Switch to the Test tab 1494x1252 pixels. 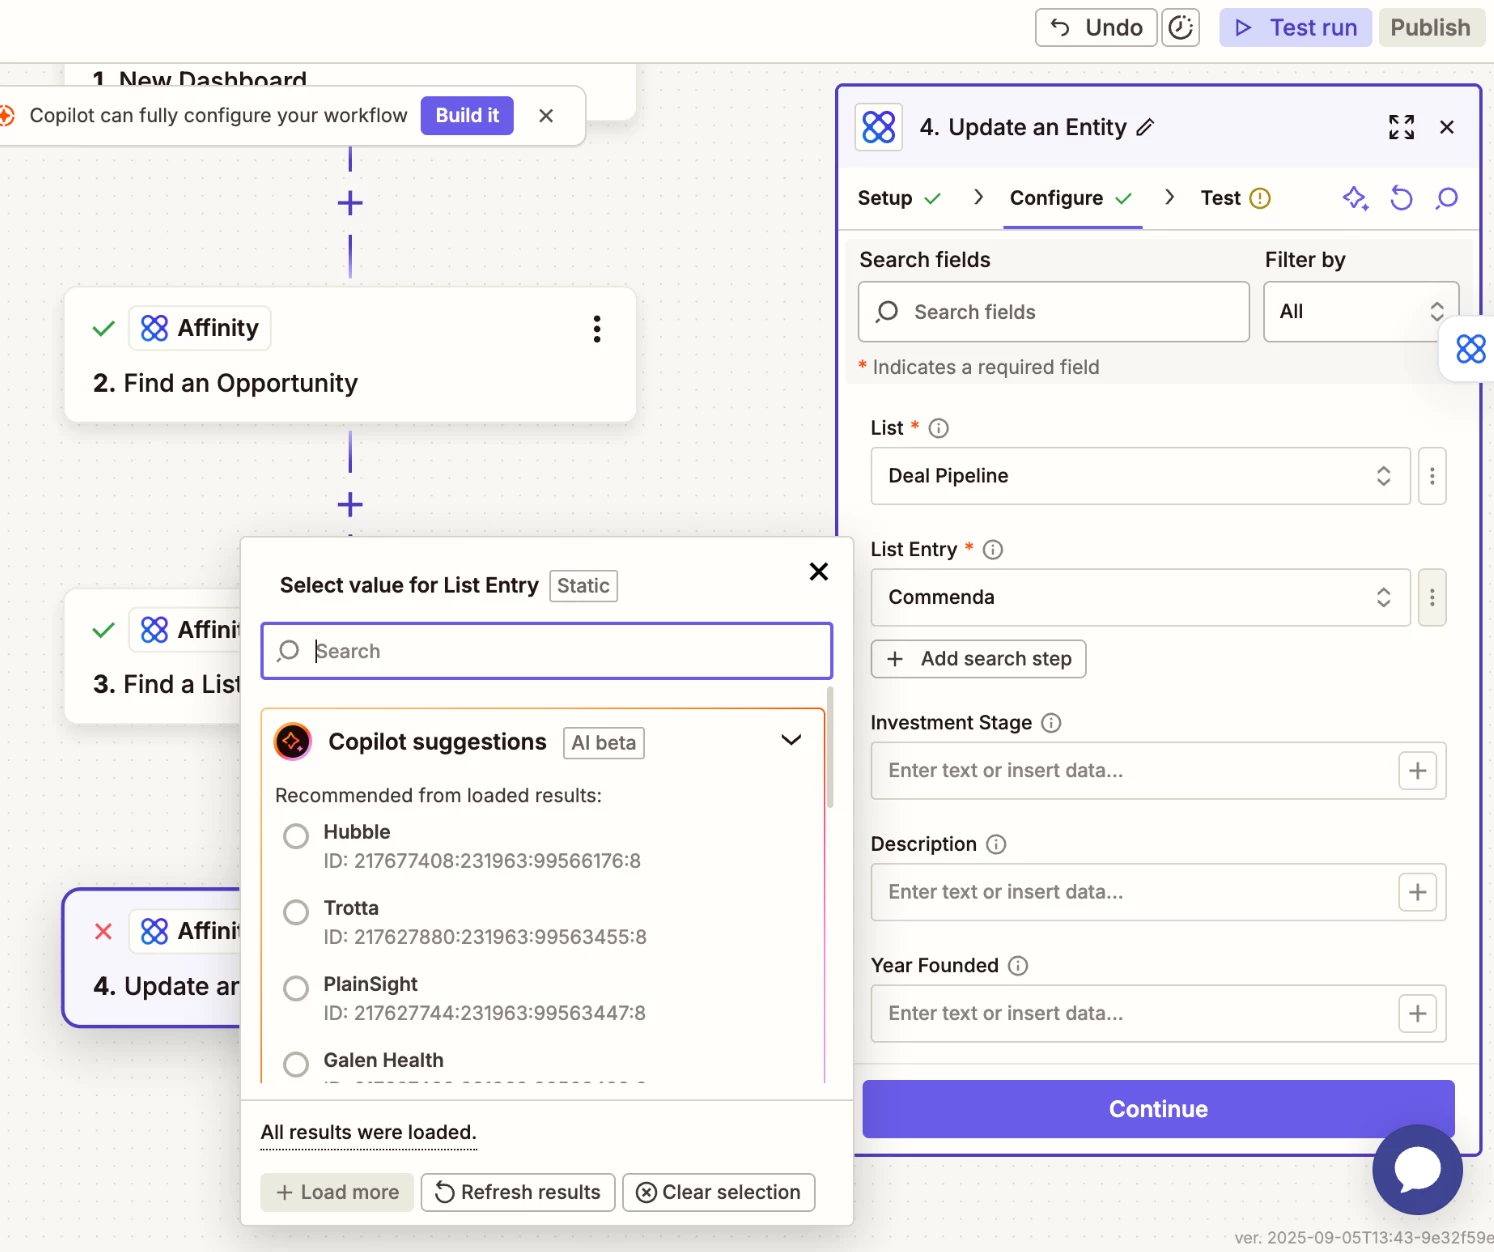point(1235,198)
